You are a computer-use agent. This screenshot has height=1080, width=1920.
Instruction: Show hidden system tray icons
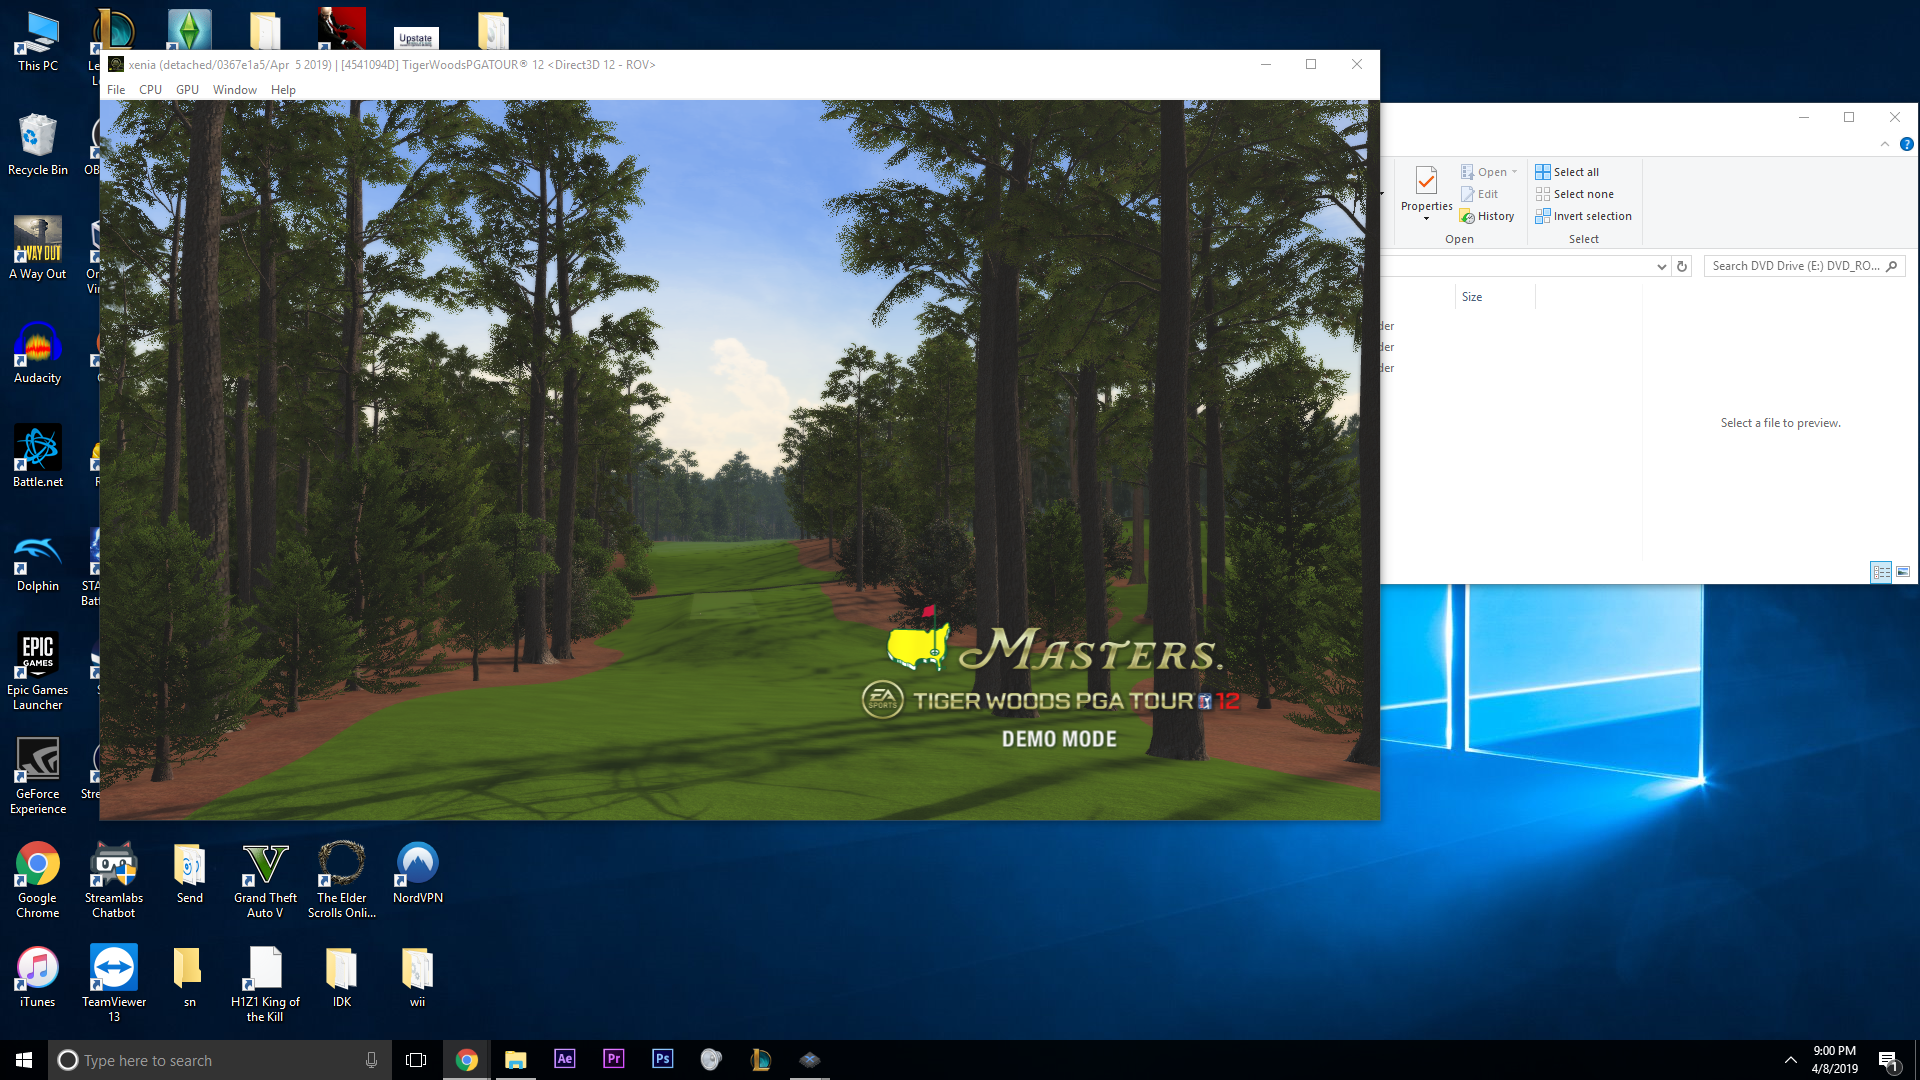point(1790,1060)
